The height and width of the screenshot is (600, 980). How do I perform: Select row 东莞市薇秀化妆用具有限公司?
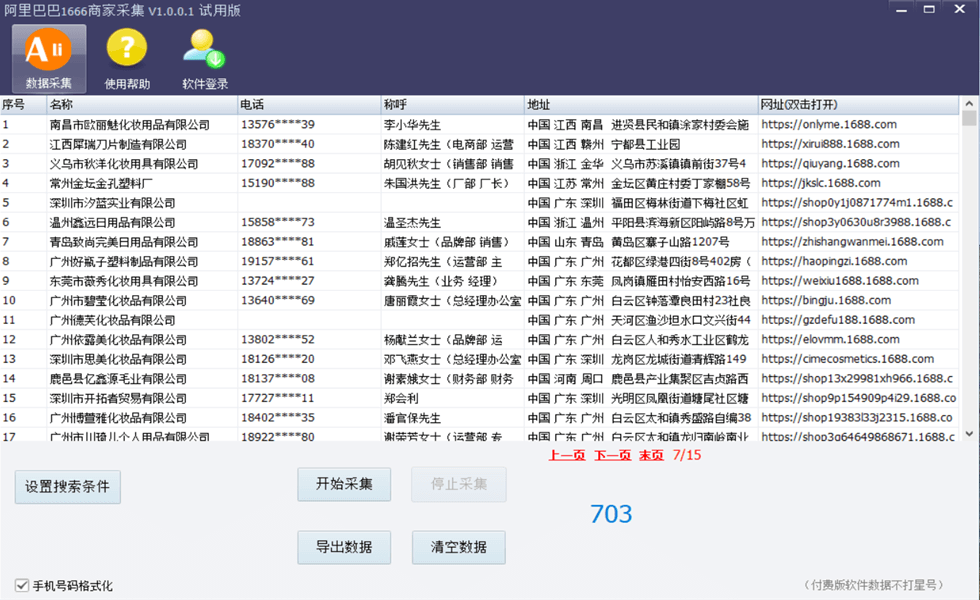[x=479, y=281]
